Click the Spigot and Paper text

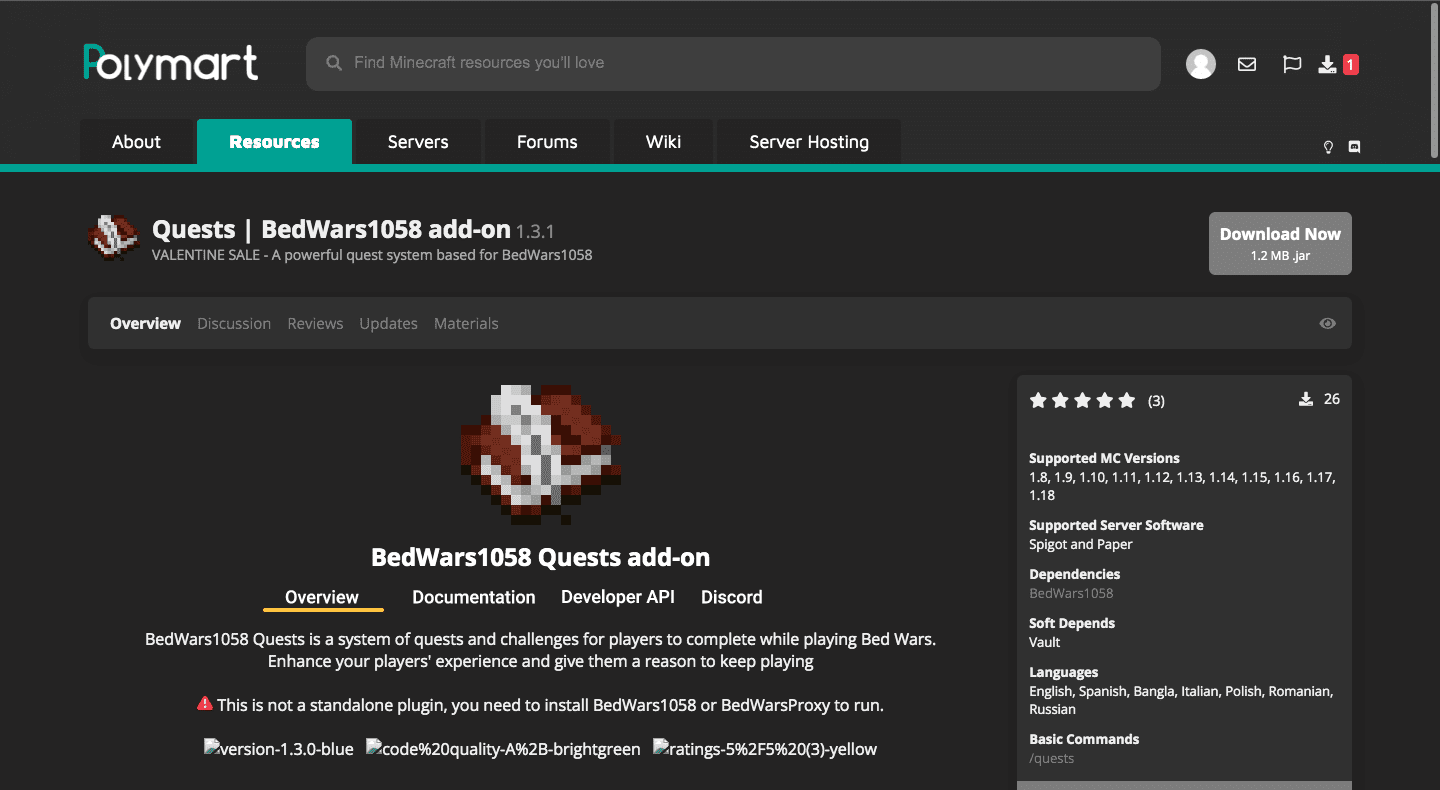tap(1081, 544)
